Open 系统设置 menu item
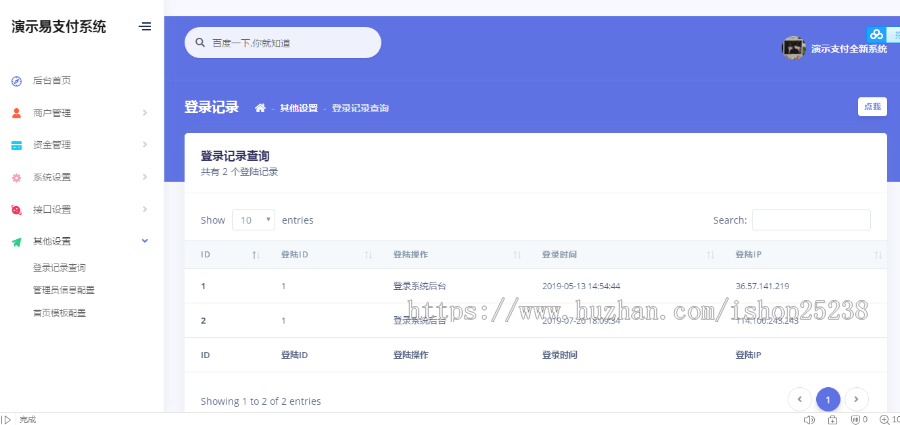This screenshot has width=900, height=425. tap(52, 177)
